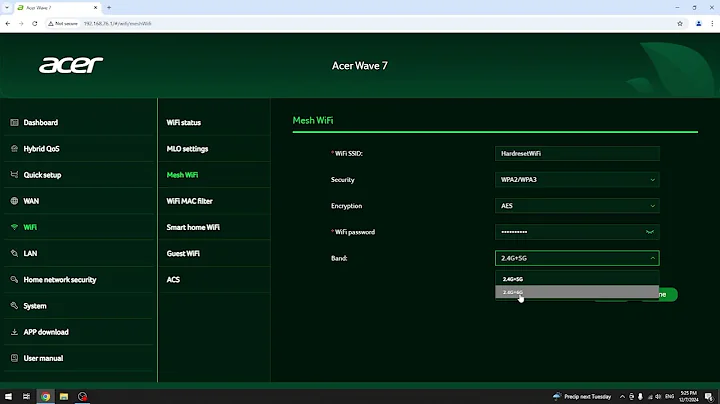This screenshot has width=720, height=404.
Task: Open the notifications center icon
Action: pos(709,397)
